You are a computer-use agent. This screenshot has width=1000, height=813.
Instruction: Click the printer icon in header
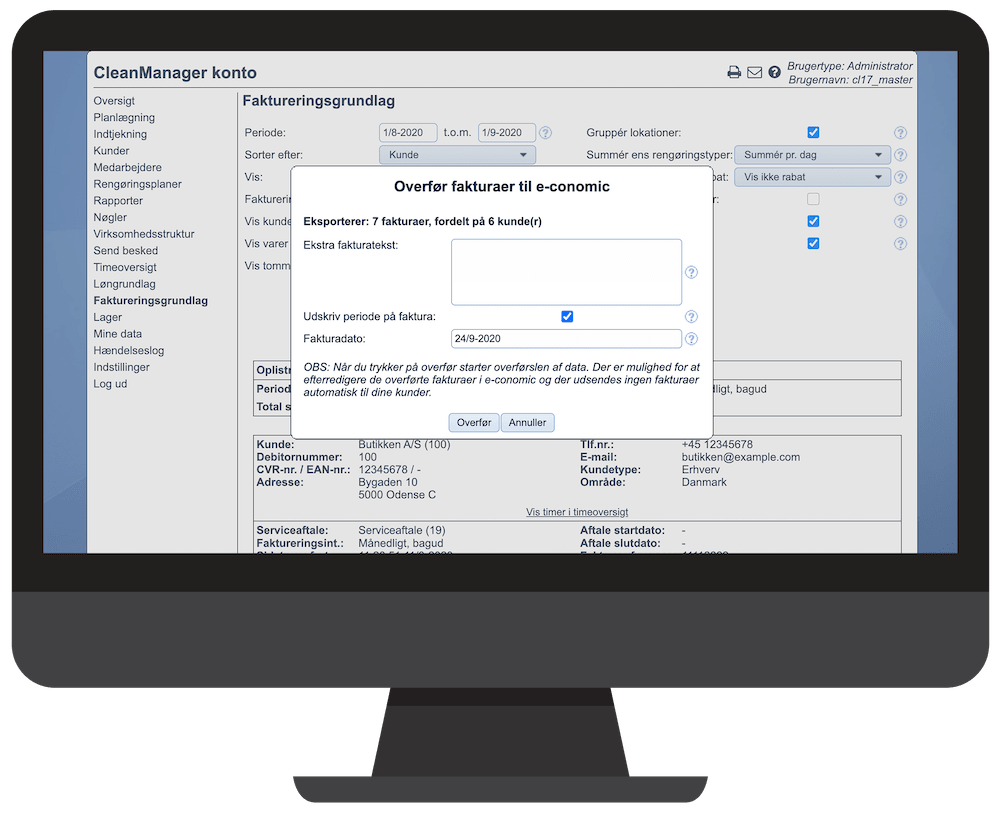pyautogui.click(x=734, y=73)
